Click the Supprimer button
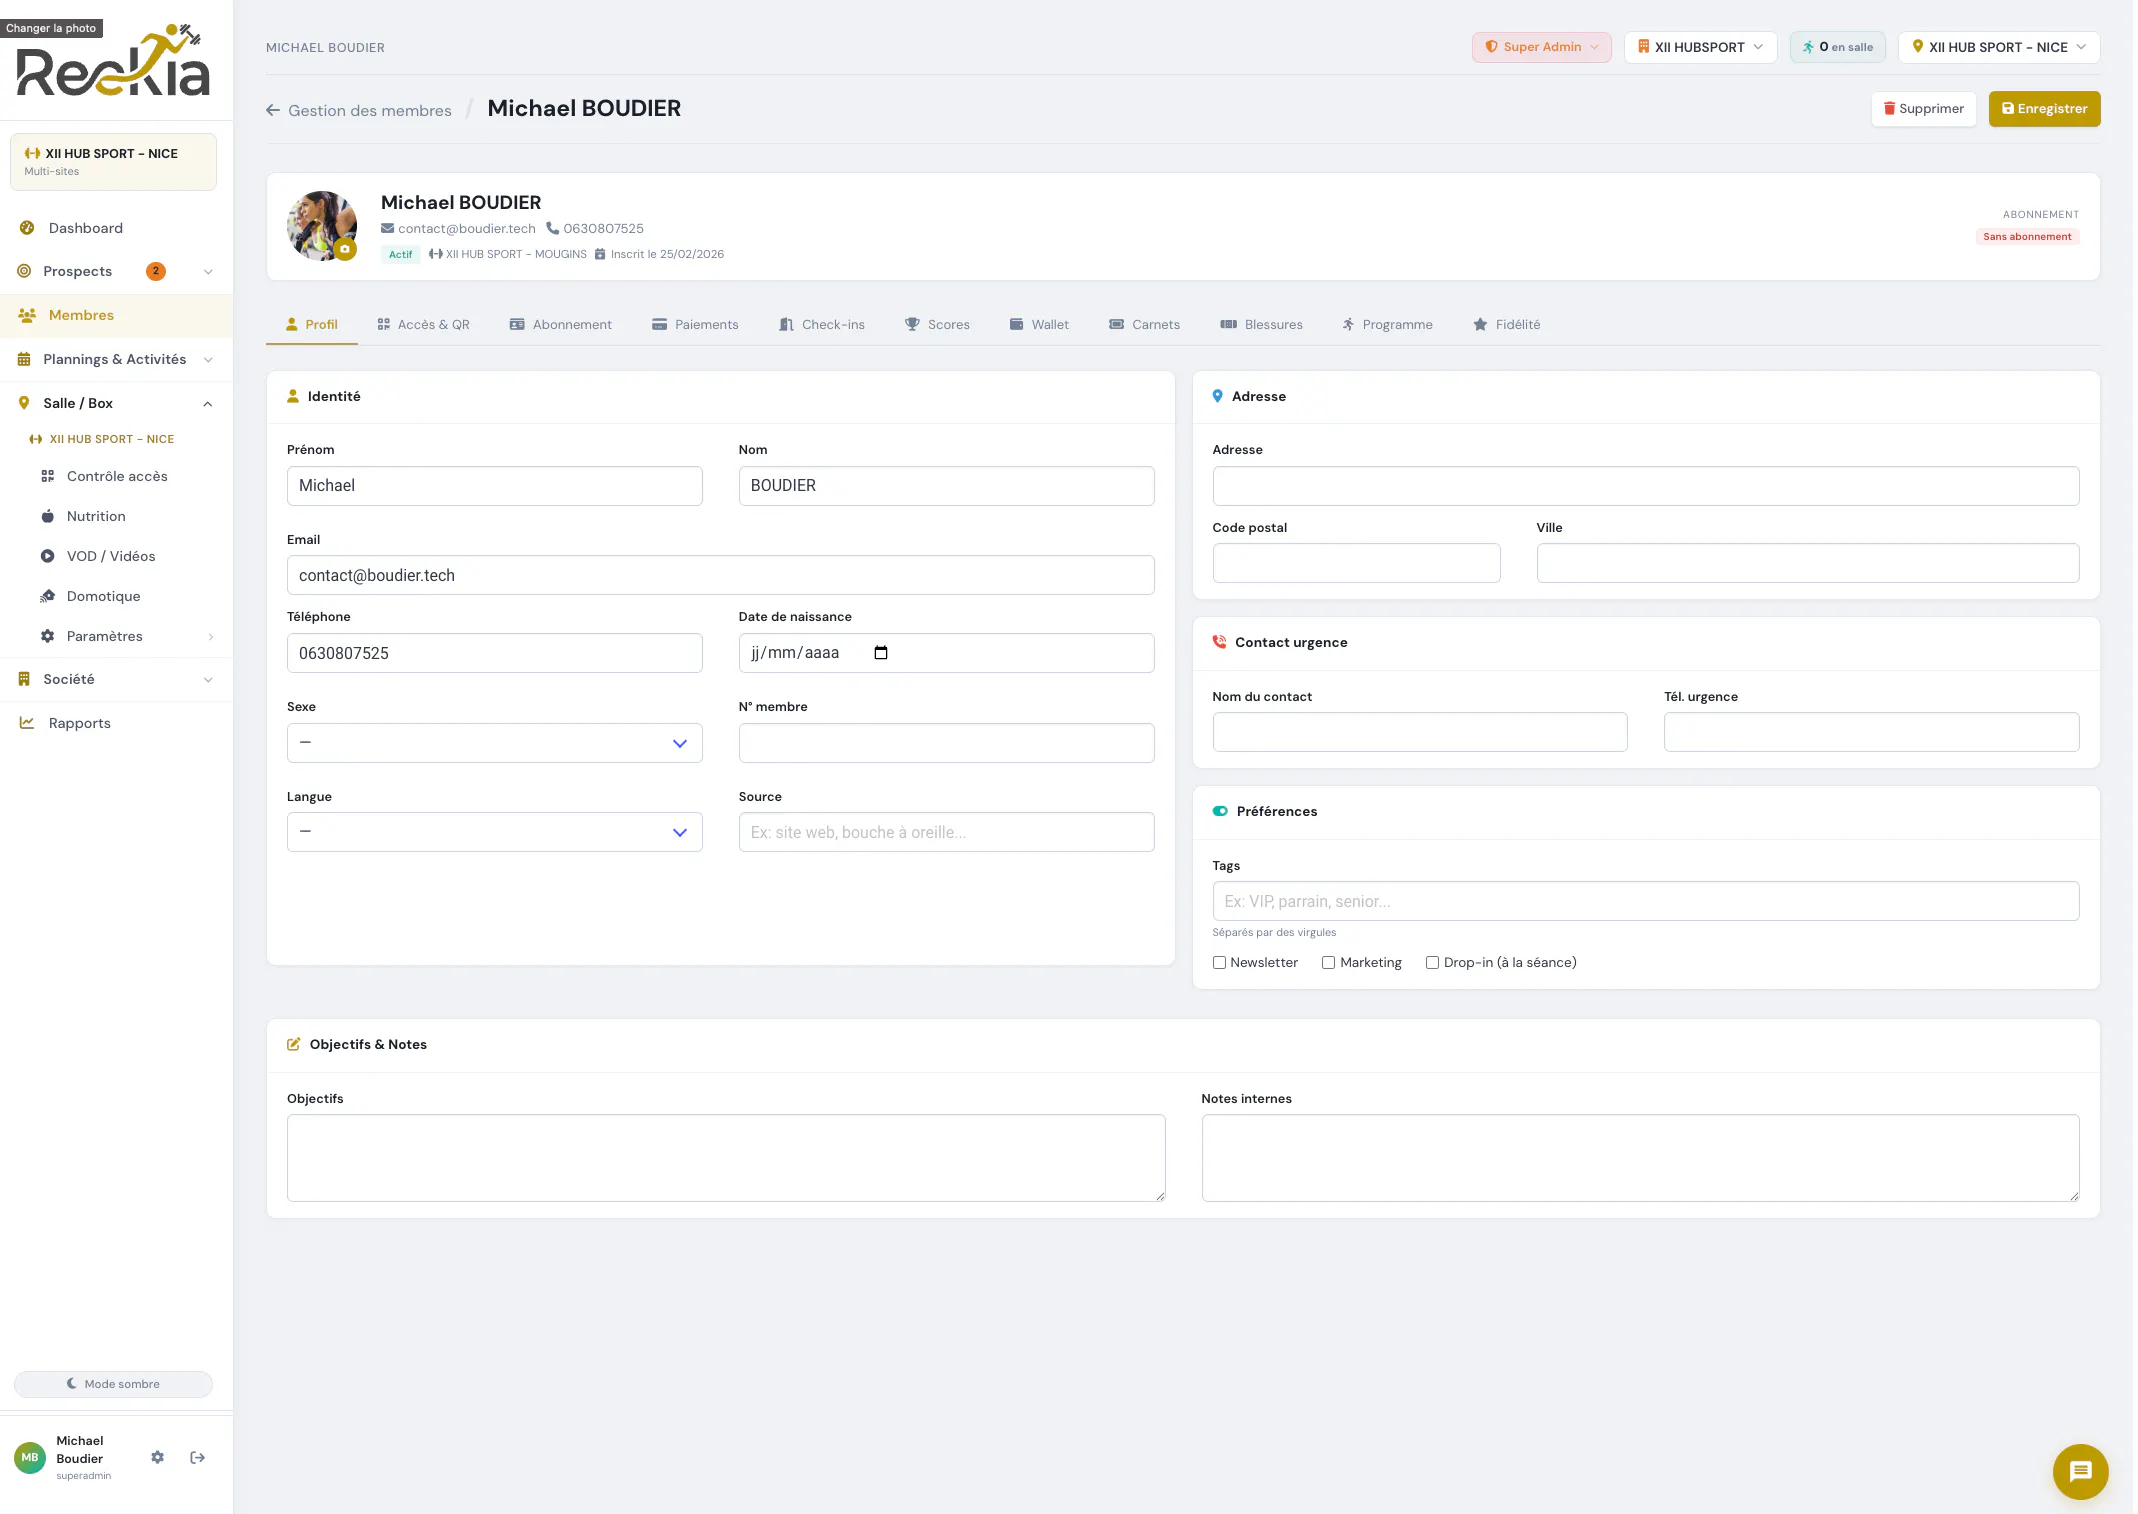Image resolution: width=2138 pixels, height=1514 pixels. 1923,109
